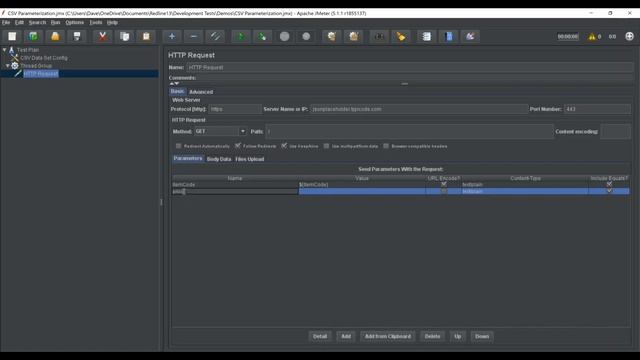The height and width of the screenshot is (360, 640).
Task: Open the Templates toolbar icon
Action: click(33, 36)
